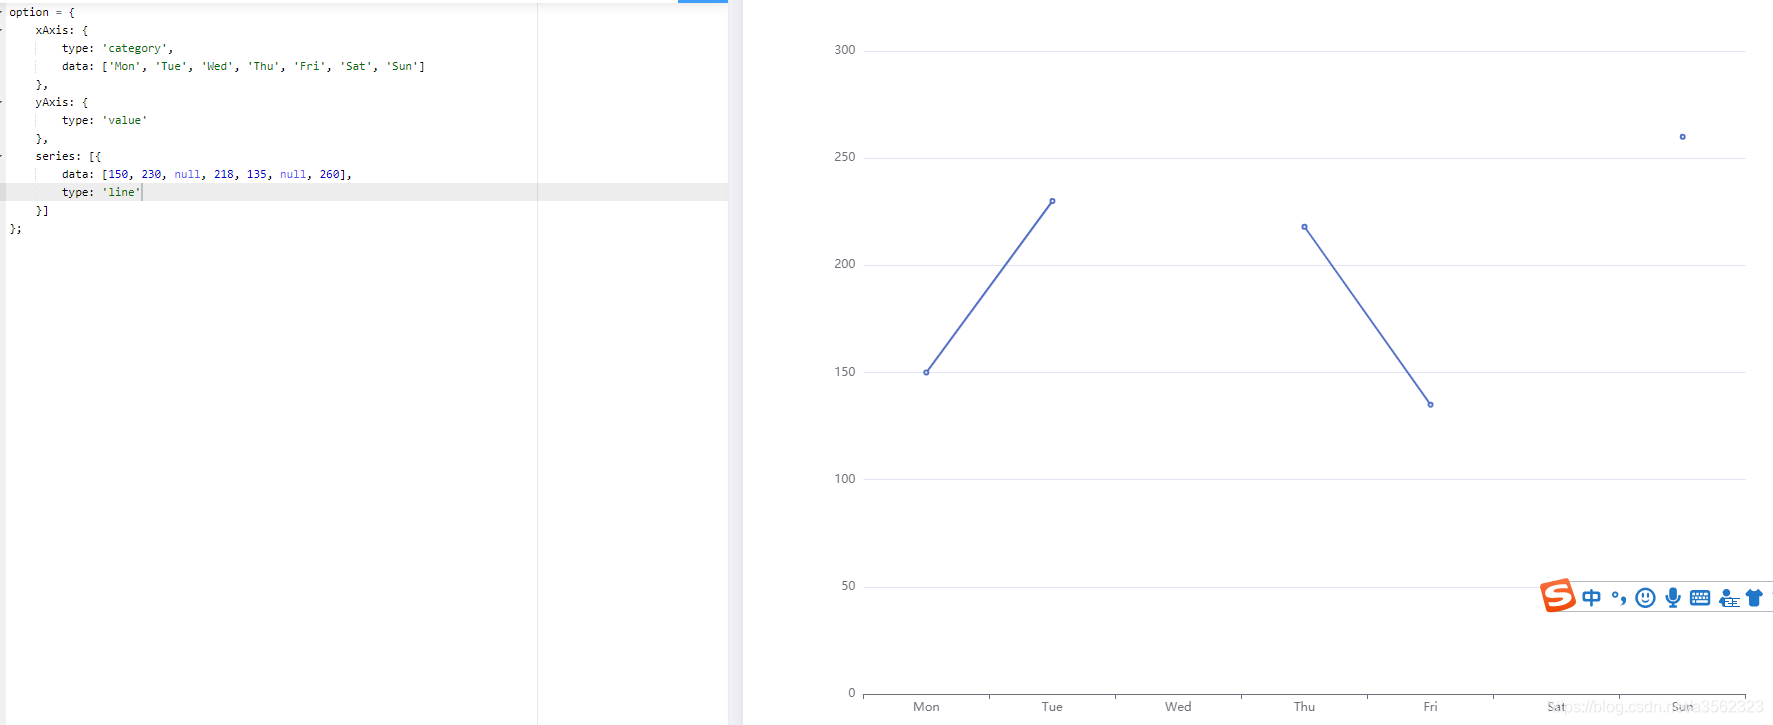
Task: Click the Tue label on chart x-axis
Action: click(1052, 707)
